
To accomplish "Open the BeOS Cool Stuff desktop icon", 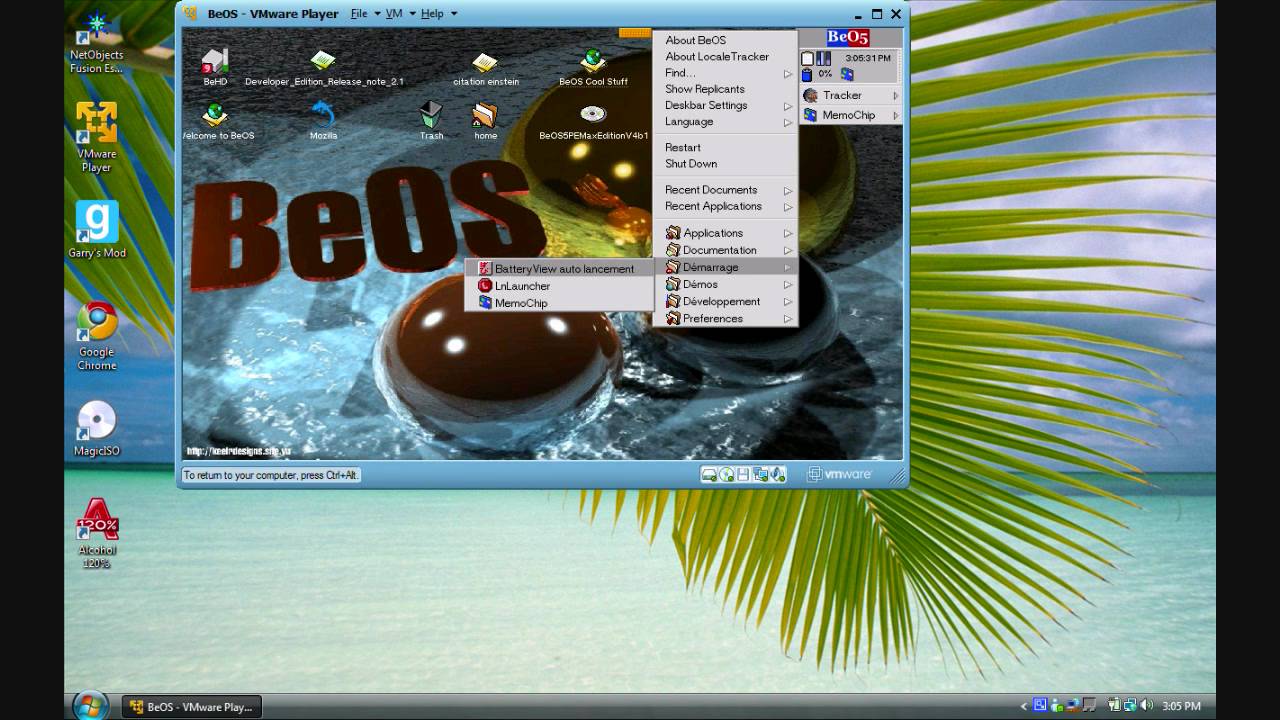I will coord(593,61).
